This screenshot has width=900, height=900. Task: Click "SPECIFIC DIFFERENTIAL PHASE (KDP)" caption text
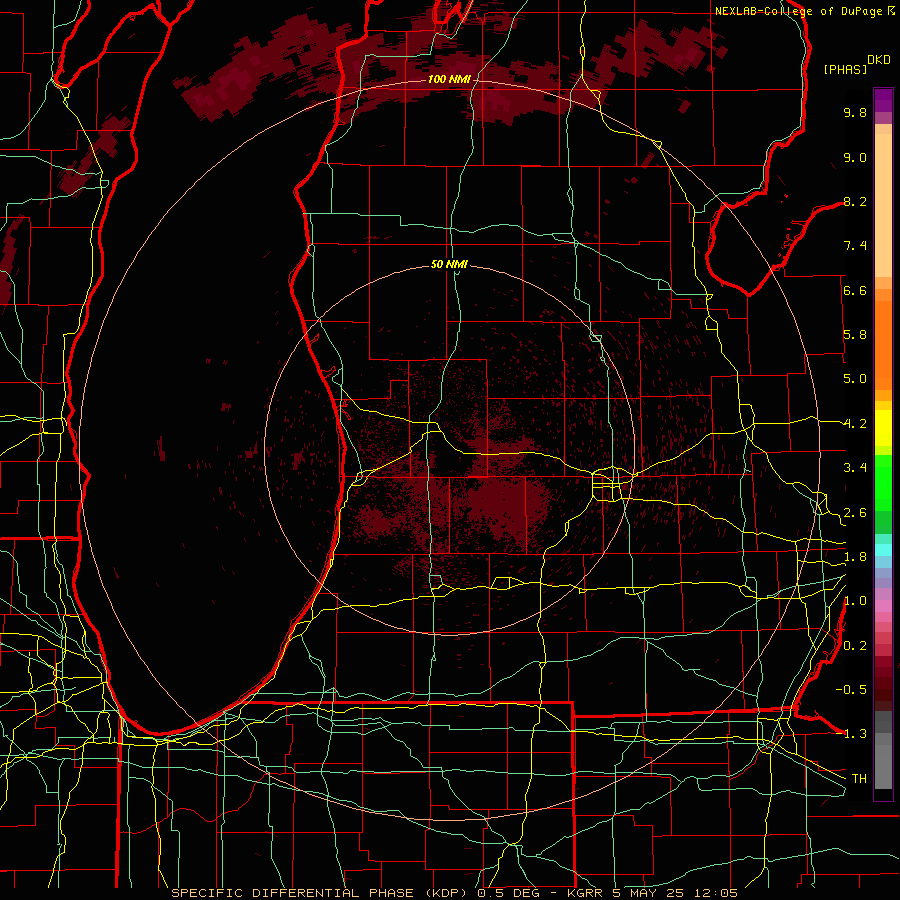pyautogui.click(x=320, y=893)
